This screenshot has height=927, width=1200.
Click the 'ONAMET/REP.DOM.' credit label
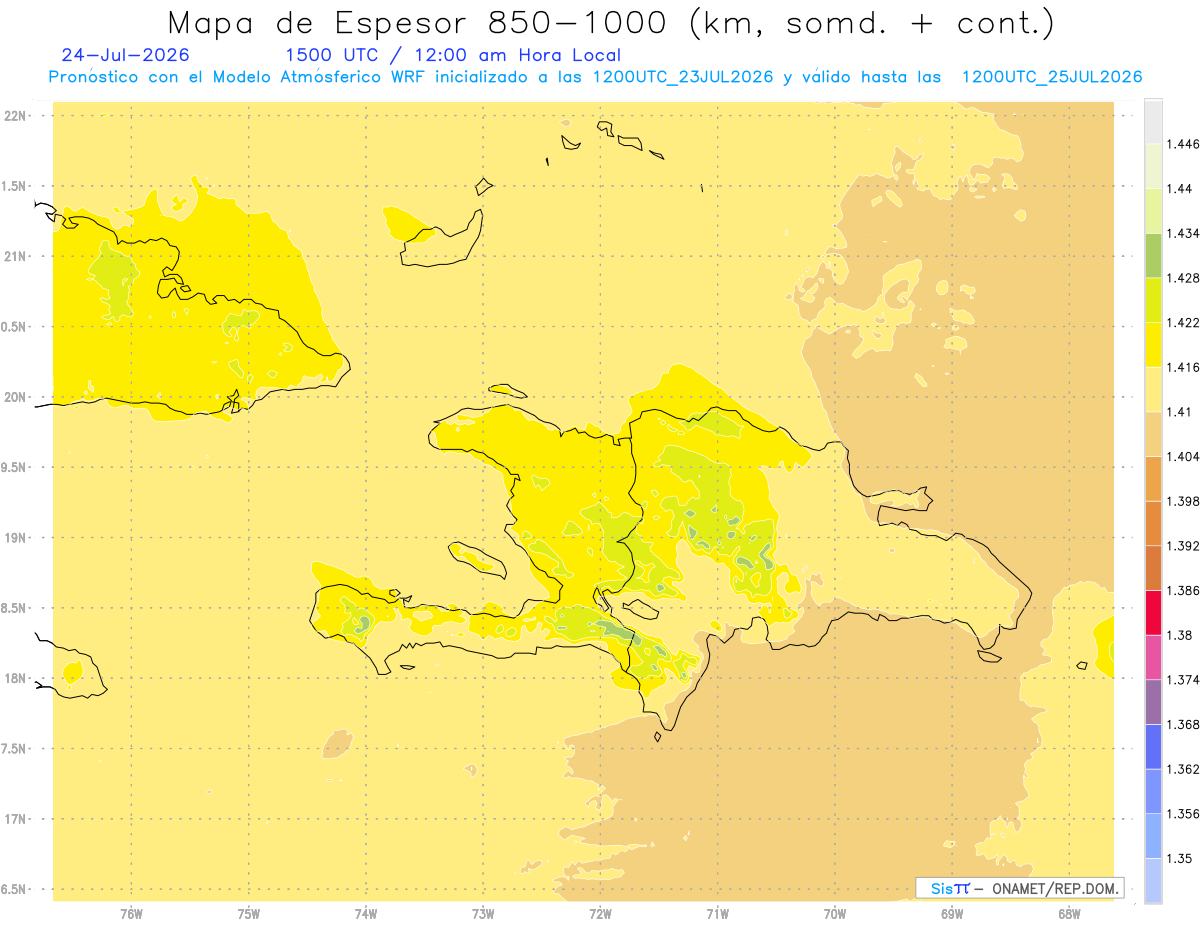click(1056, 888)
